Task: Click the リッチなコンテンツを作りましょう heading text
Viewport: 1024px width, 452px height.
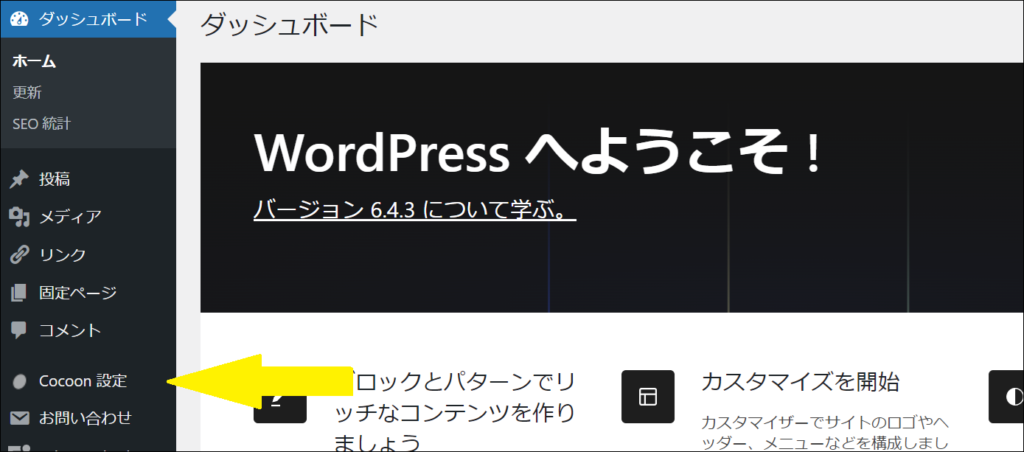Action: tap(455, 413)
